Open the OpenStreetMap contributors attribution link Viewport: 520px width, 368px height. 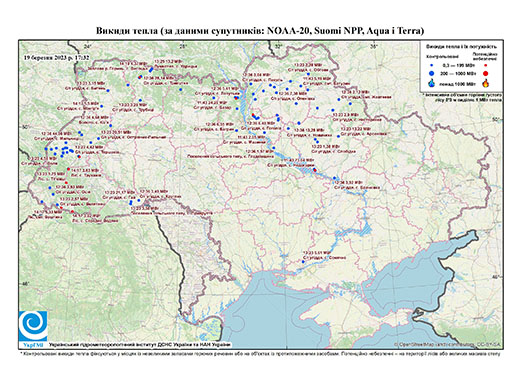pyautogui.click(x=447, y=344)
